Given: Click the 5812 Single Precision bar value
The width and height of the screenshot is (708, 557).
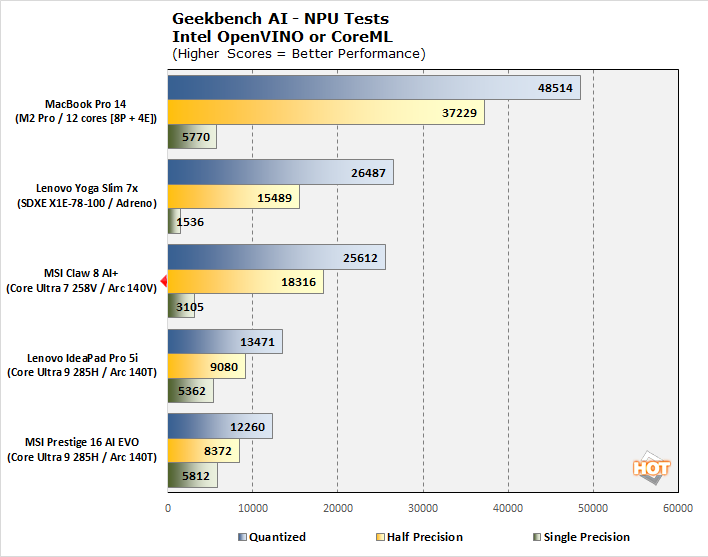Looking at the screenshot, I should (x=192, y=476).
